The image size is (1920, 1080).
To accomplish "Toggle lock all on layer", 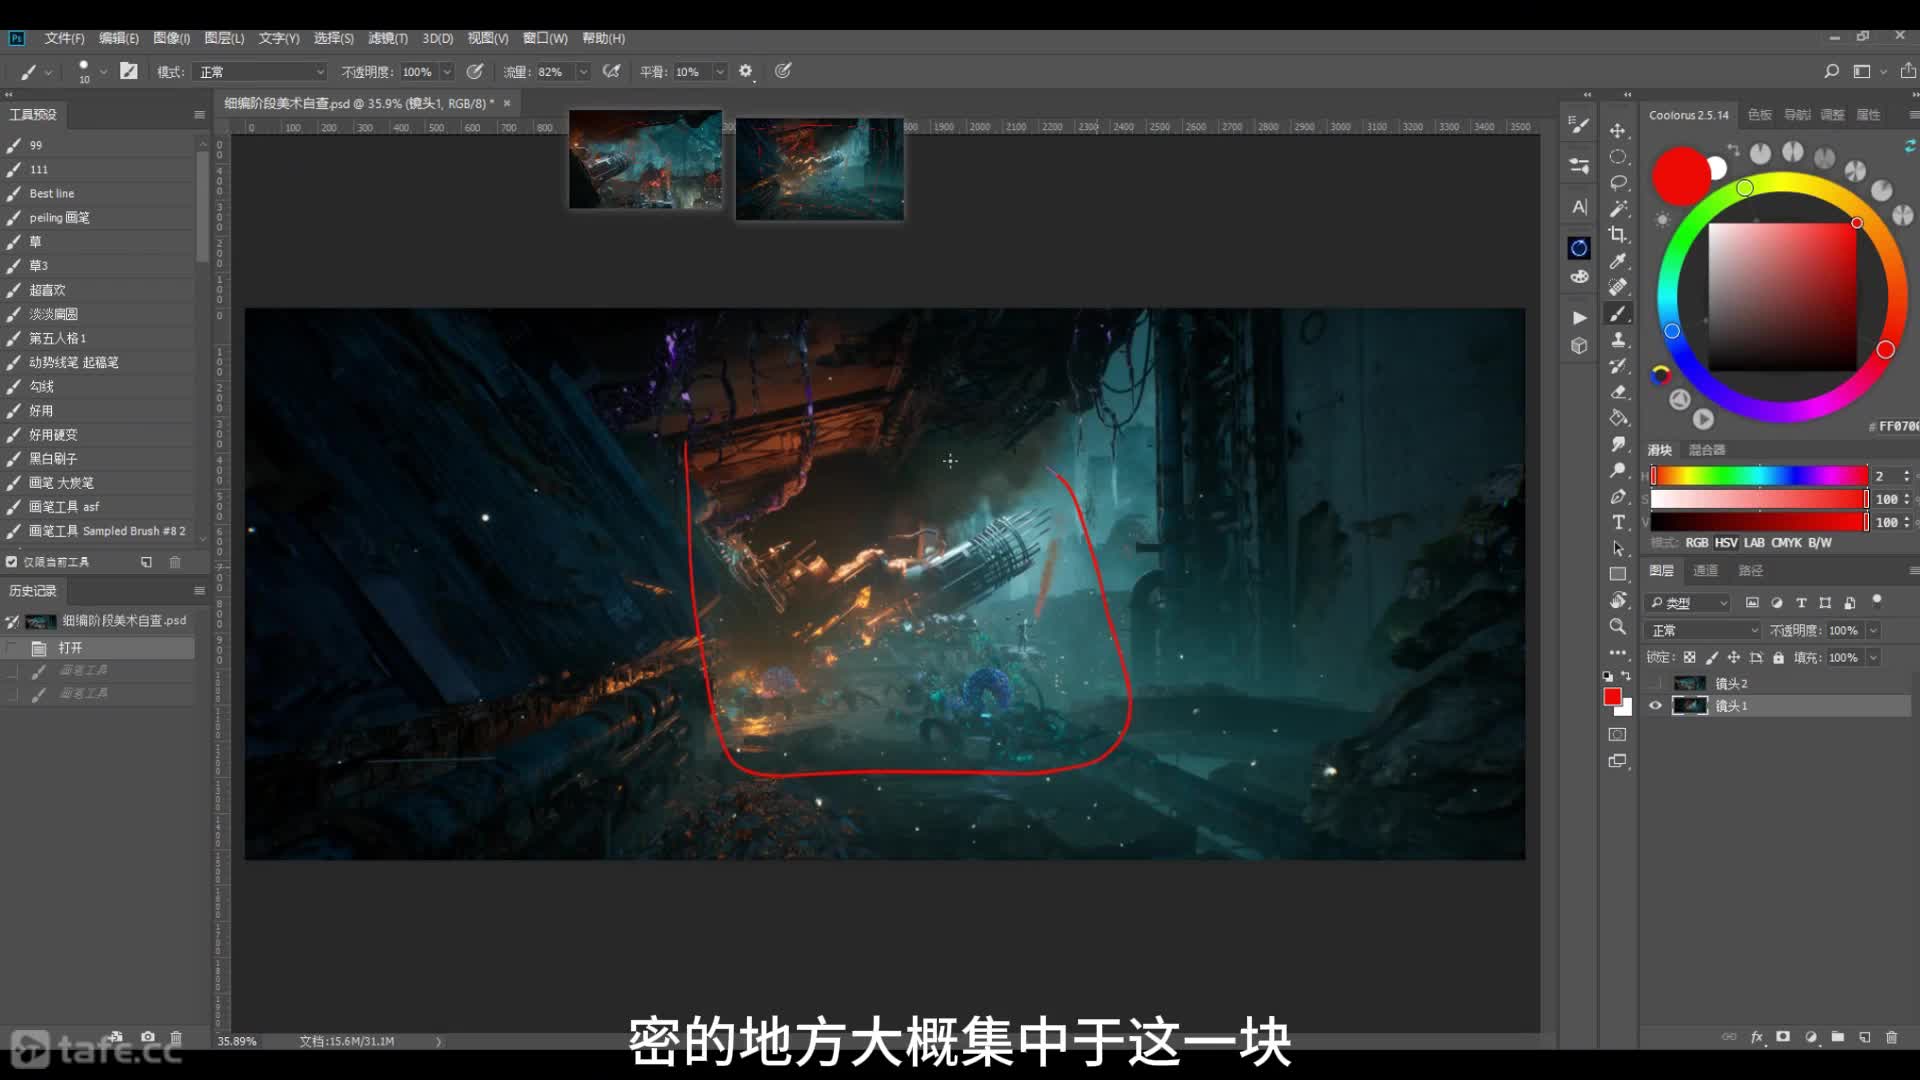I will pyautogui.click(x=1778, y=657).
